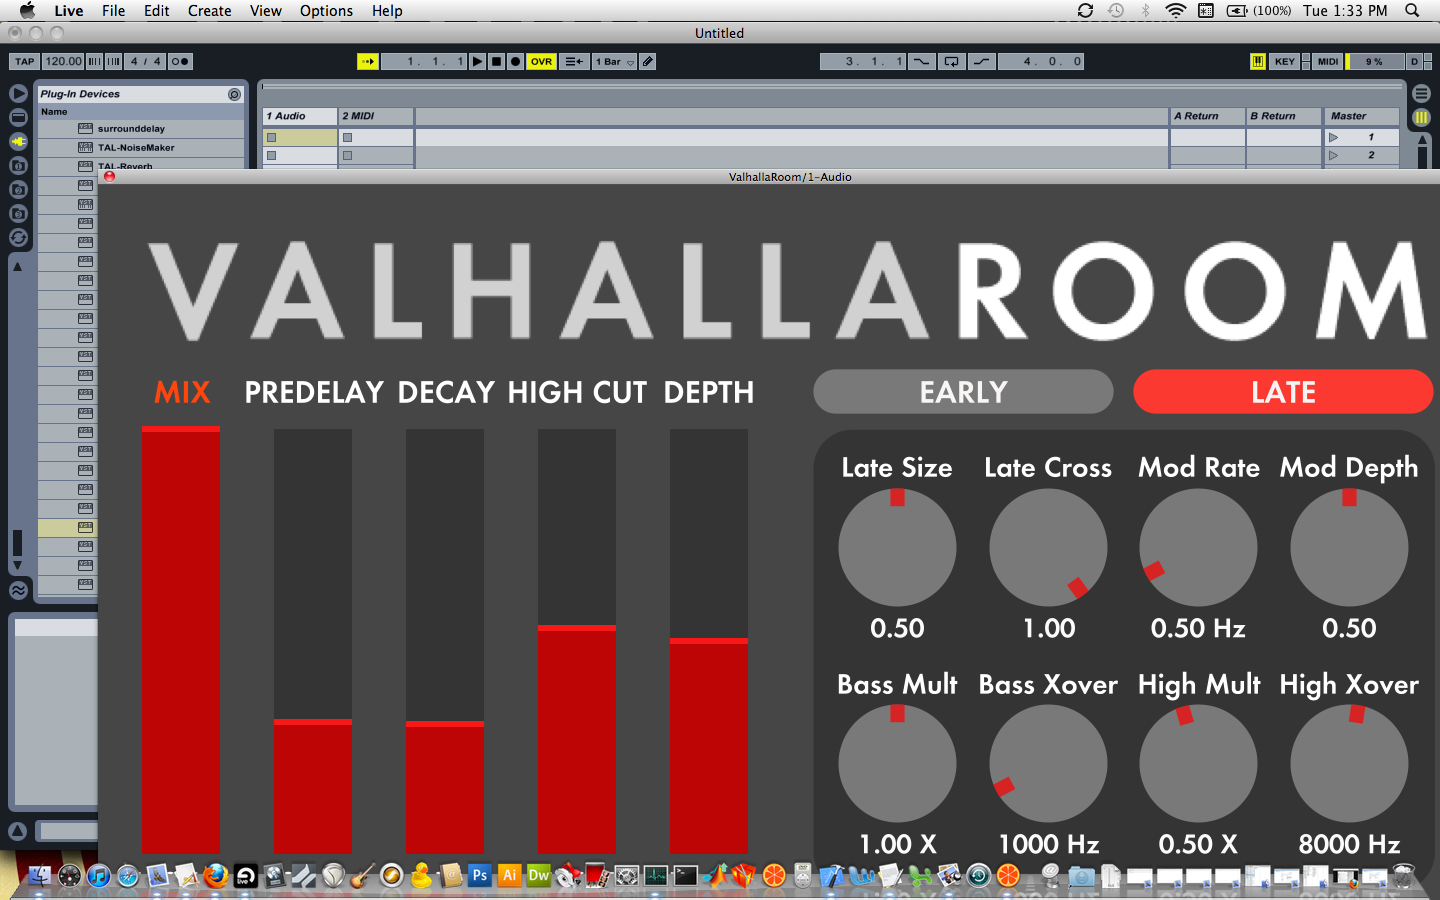Click the Punch-In switch icon
The width and height of the screenshot is (1440, 900).
point(921,61)
